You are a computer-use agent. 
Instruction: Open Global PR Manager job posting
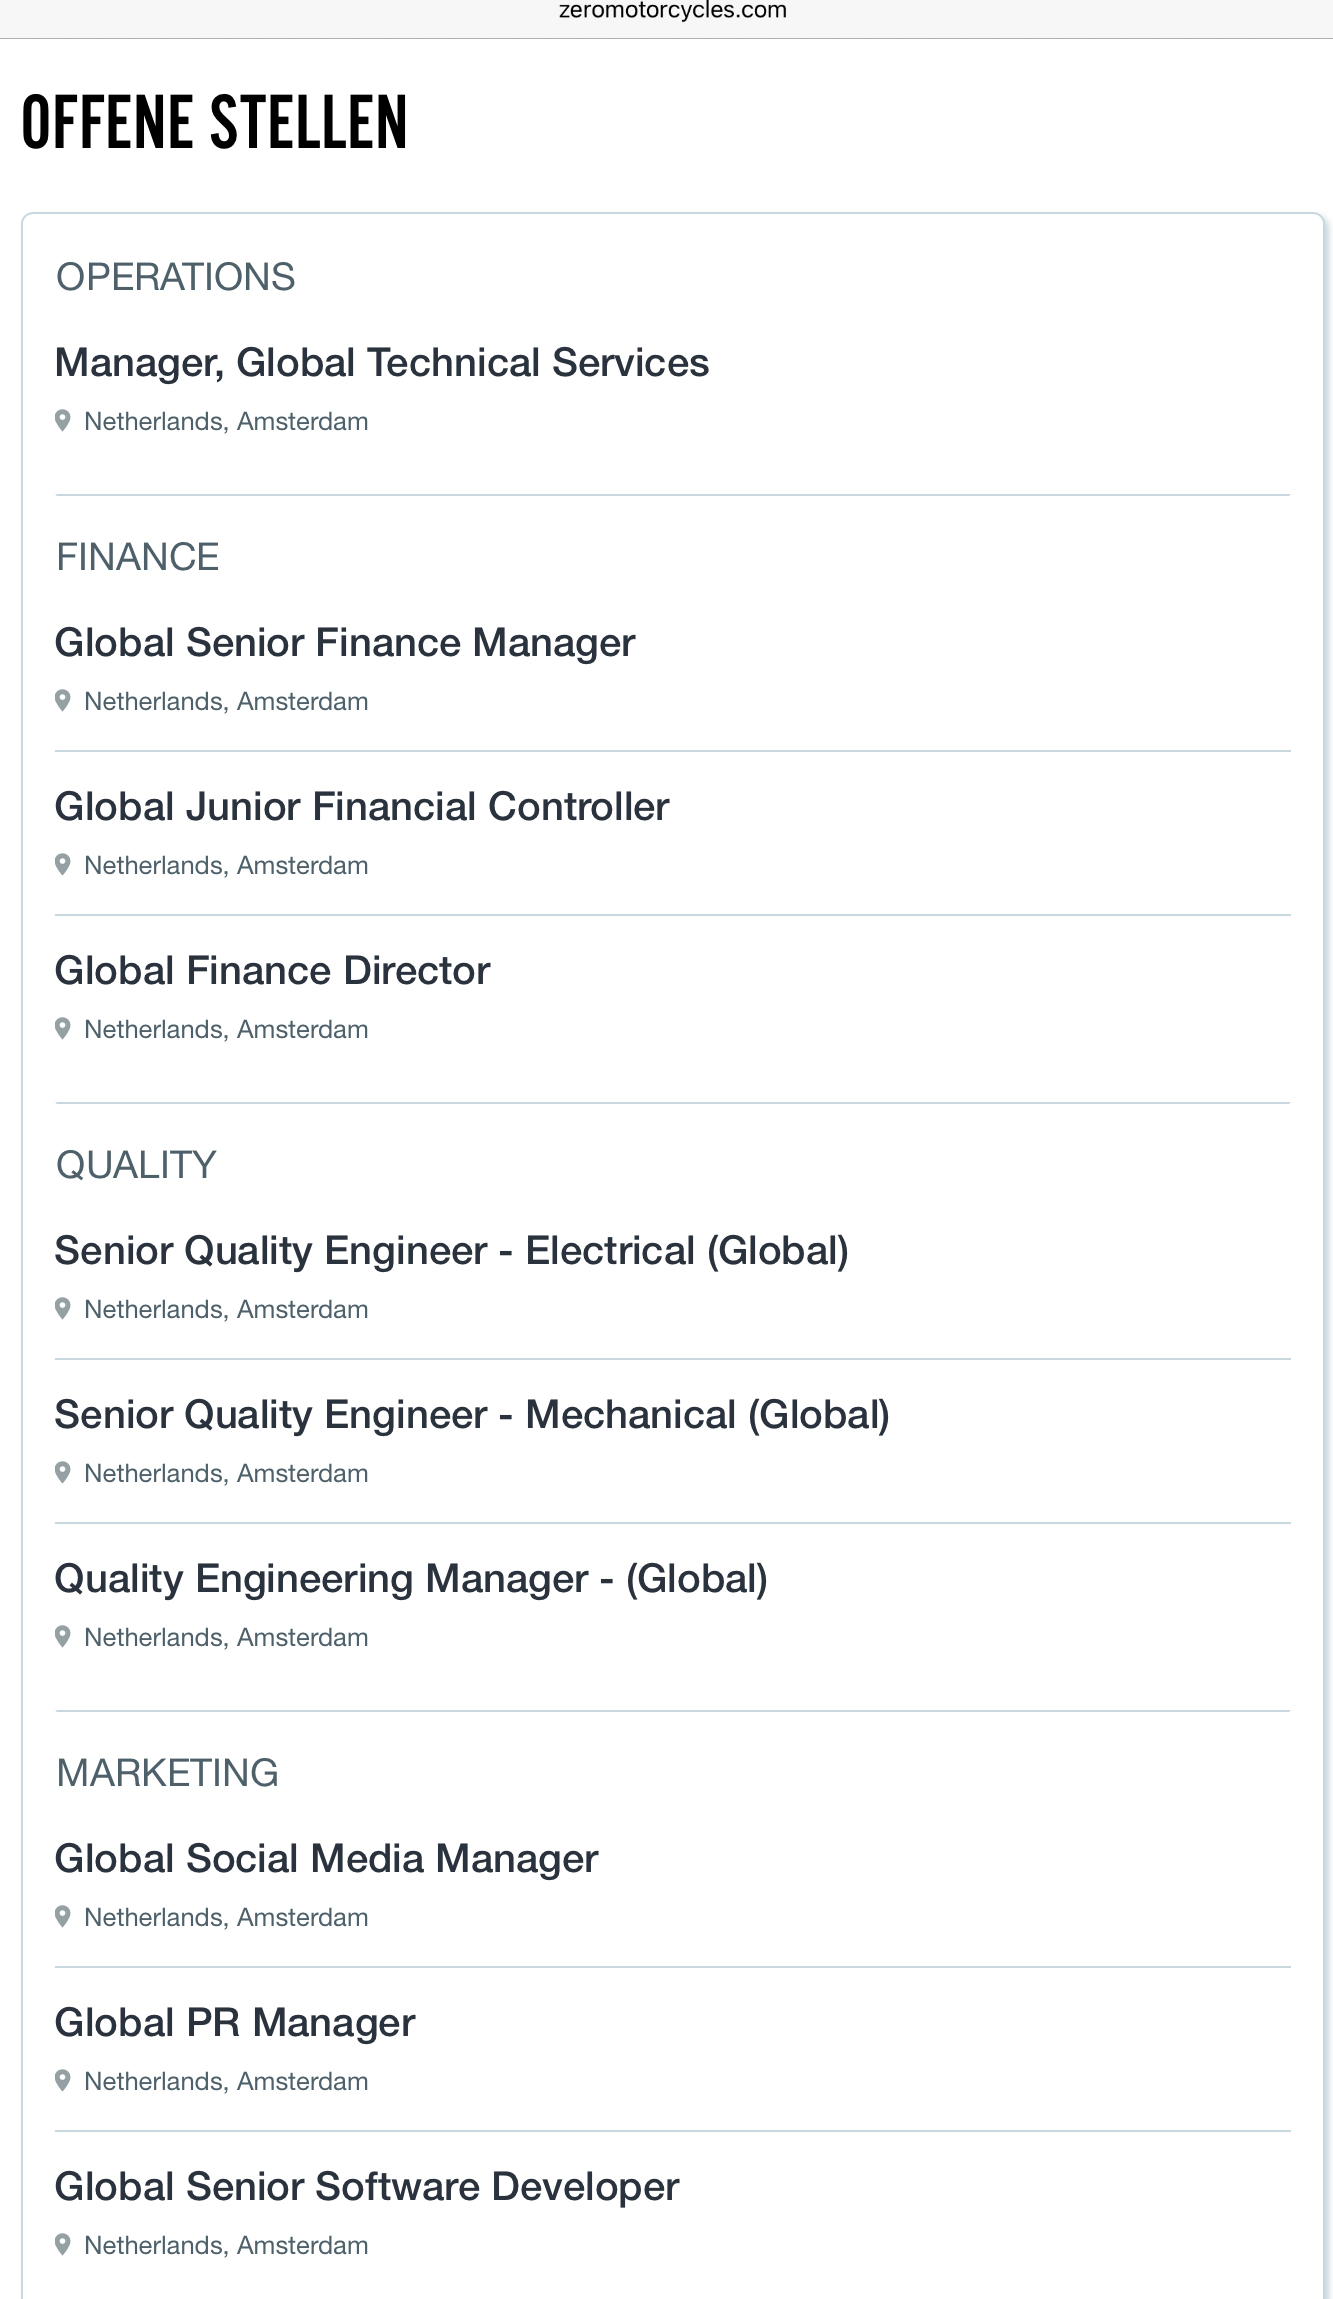tap(234, 2023)
